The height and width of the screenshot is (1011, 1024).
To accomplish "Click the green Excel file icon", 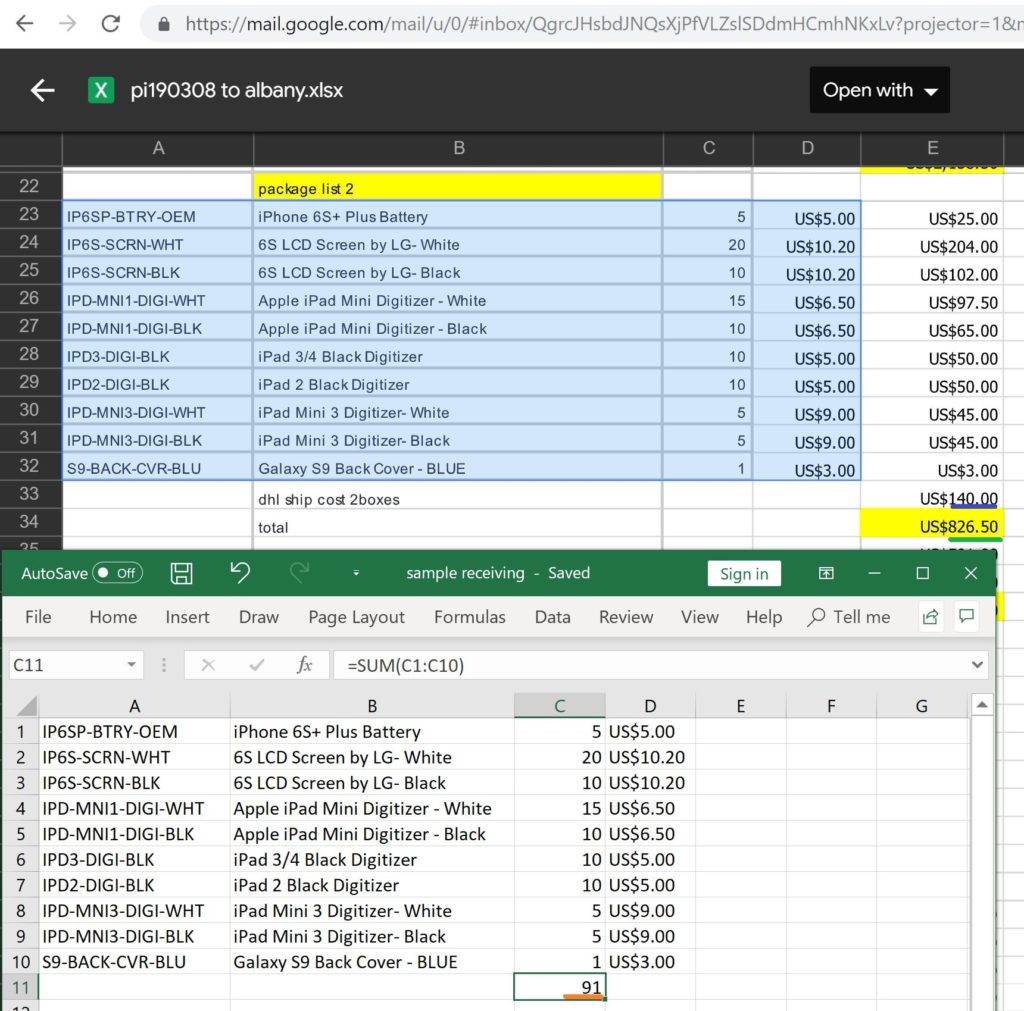I will [101, 90].
